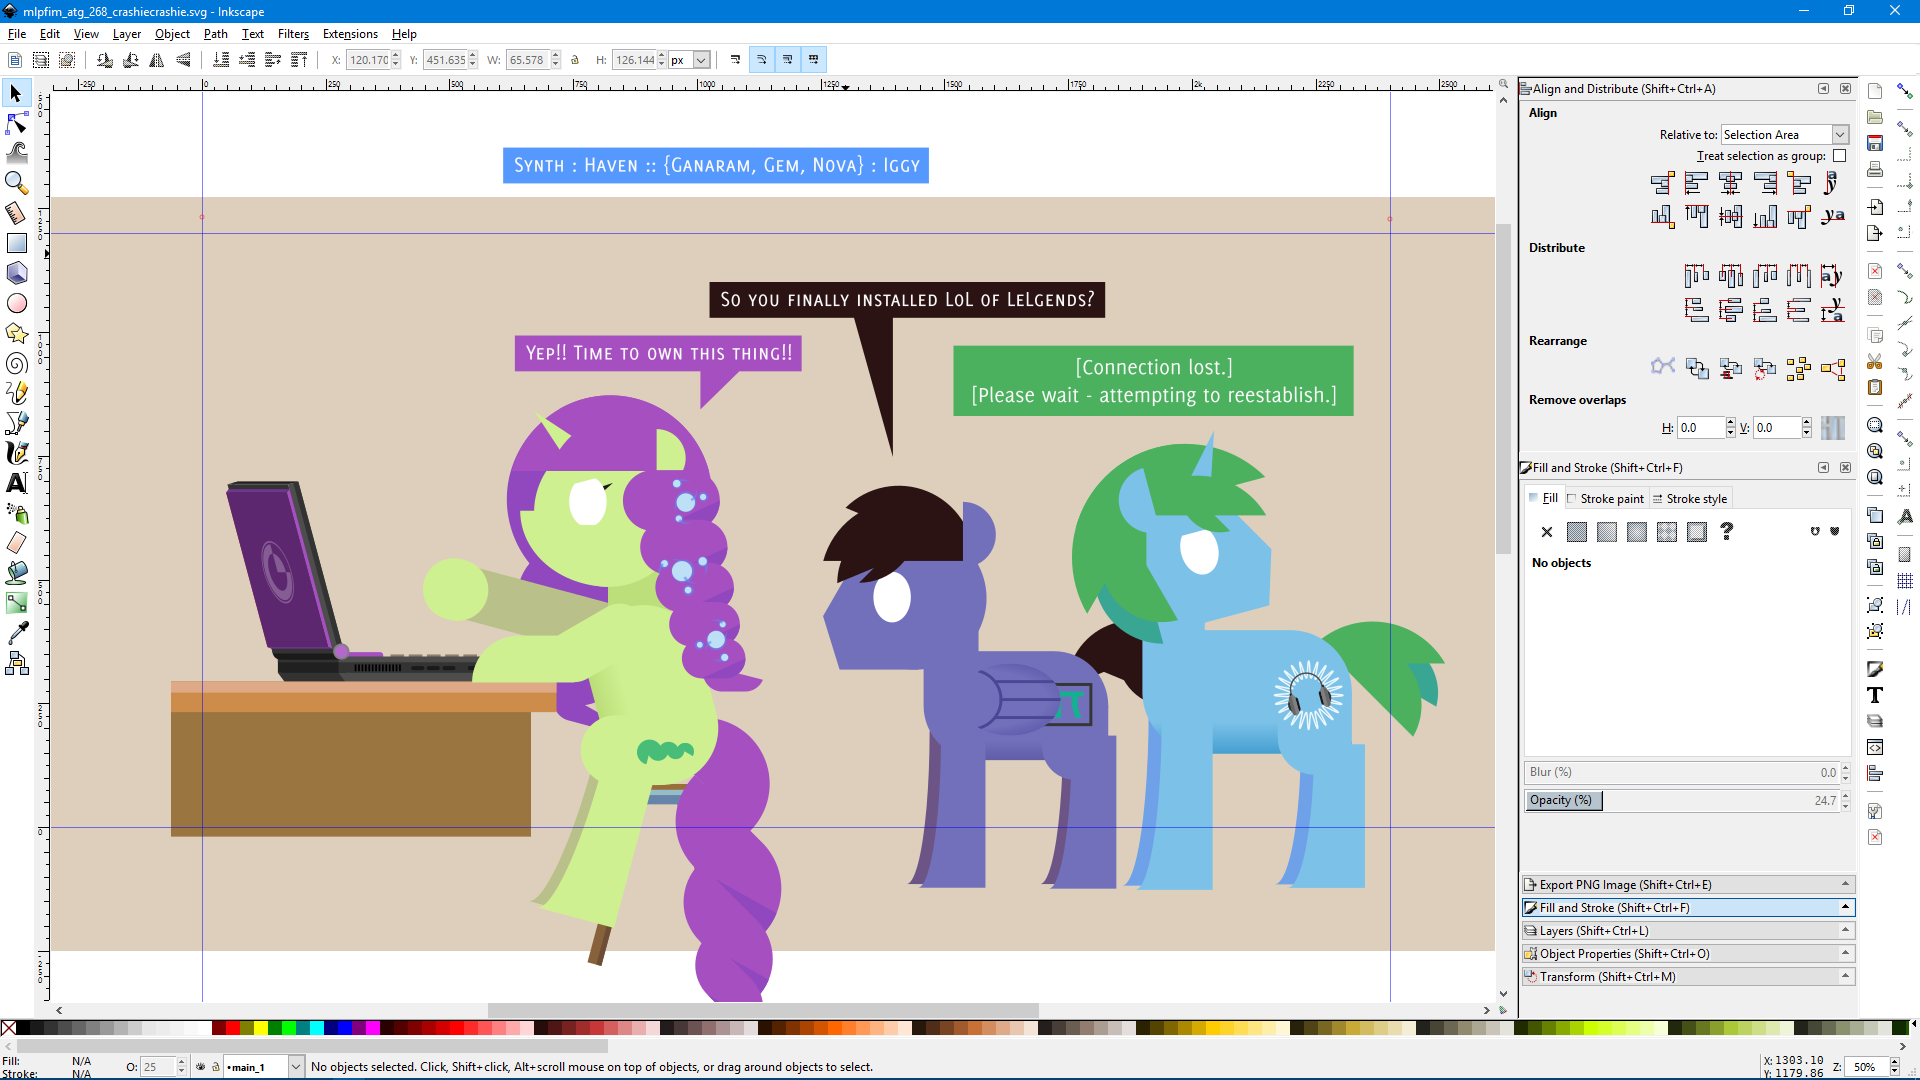Image resolution: width=1920 pixels, height=1080 pixels.
Task: Click the Cut scissors icon
Action: (x=1875, y=361)
